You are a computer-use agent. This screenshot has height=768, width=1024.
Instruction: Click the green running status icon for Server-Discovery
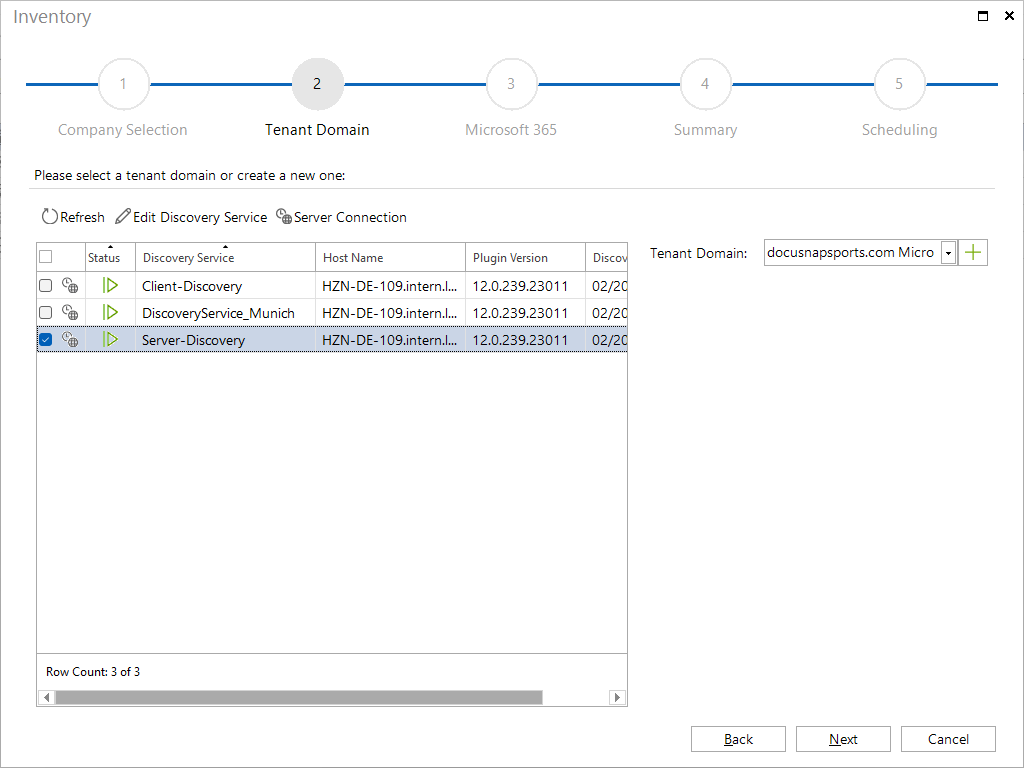(x=110, y=340)
